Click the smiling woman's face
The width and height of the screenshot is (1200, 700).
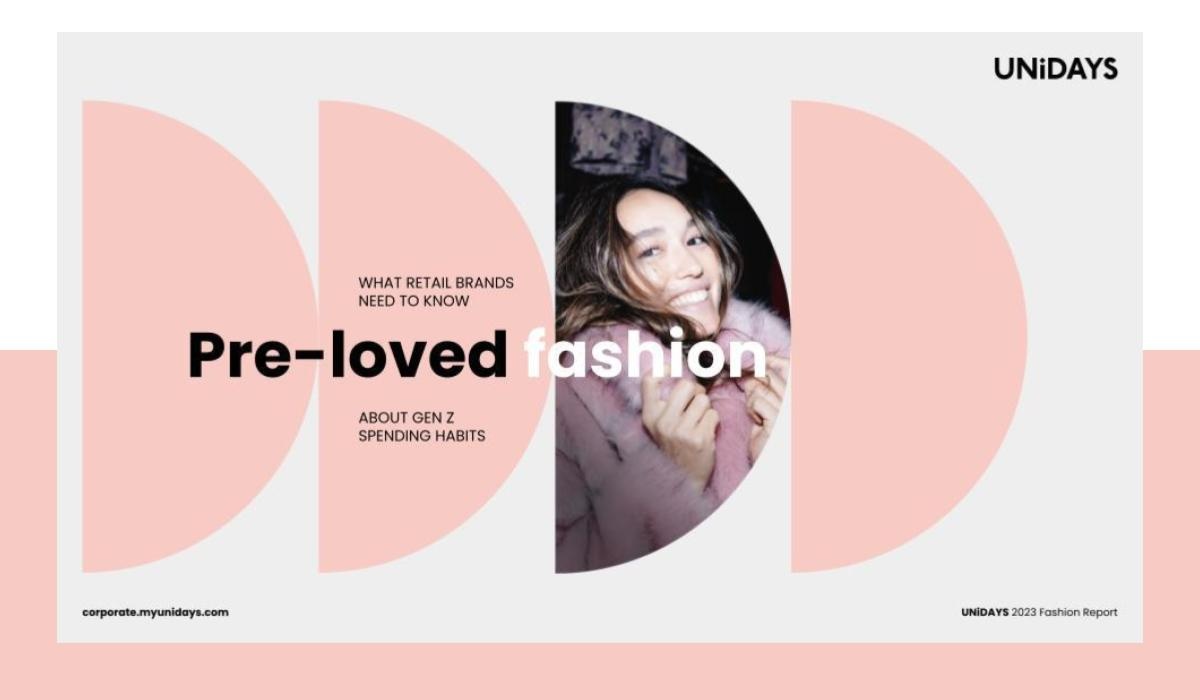point(668,258)
